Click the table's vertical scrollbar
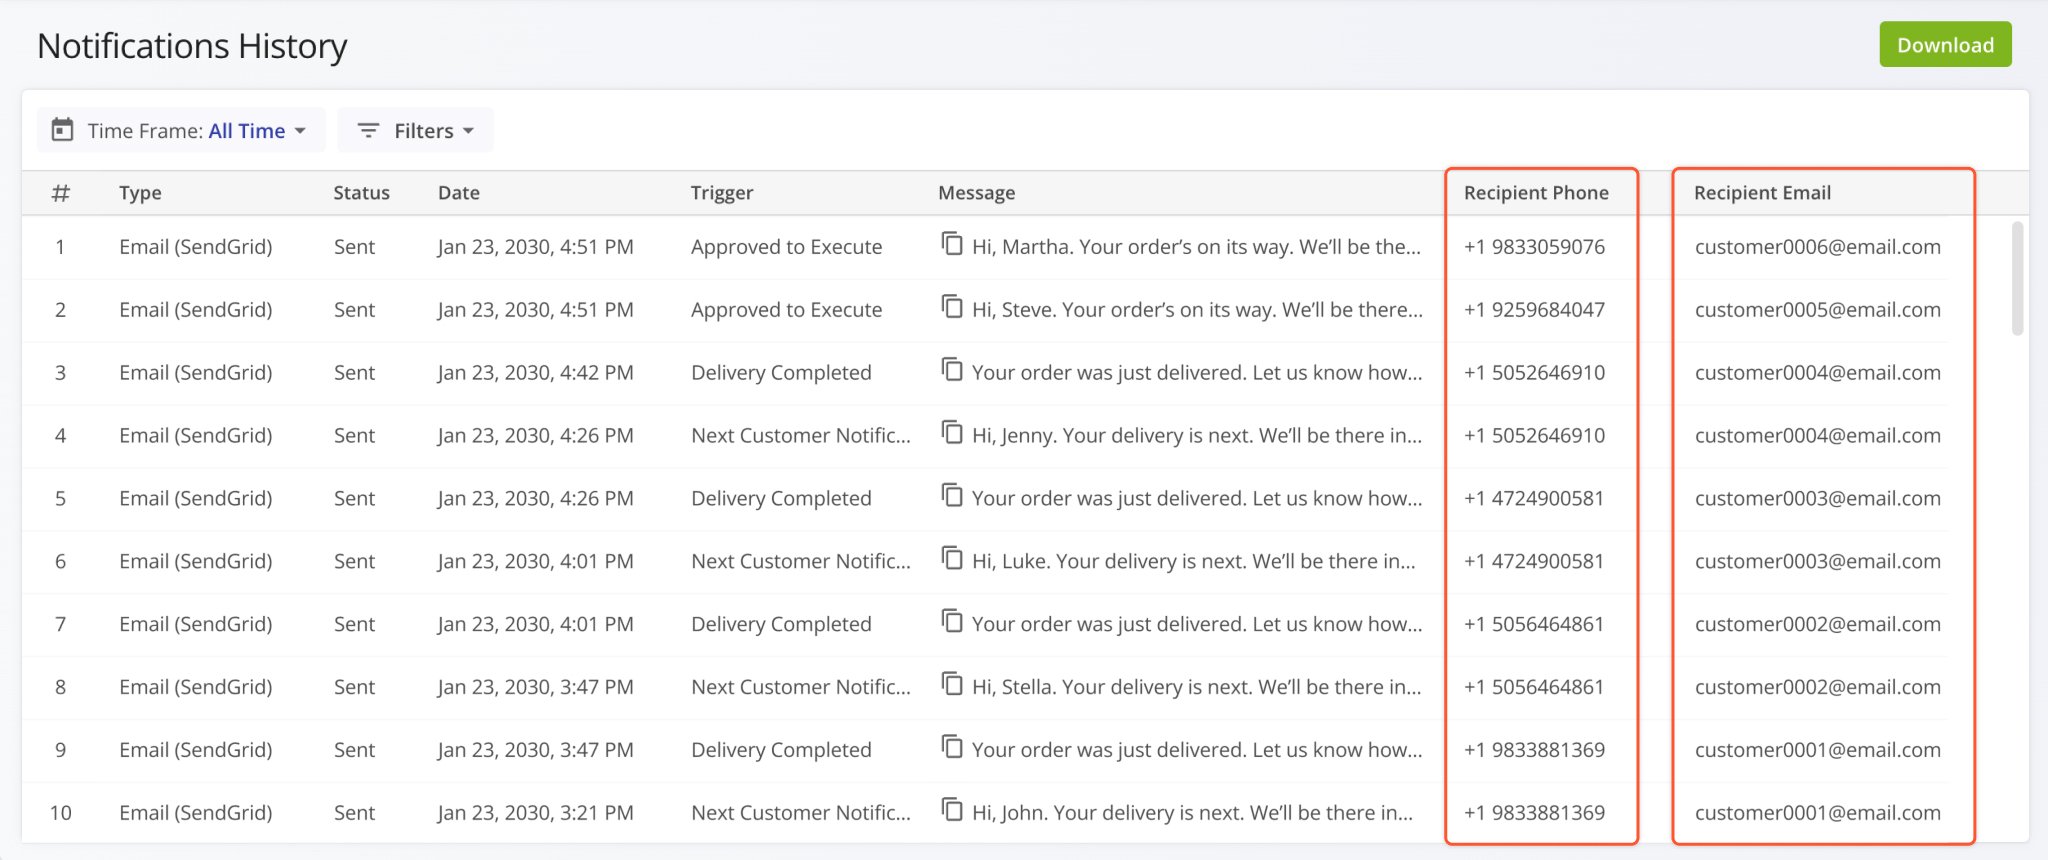Viewport: 2048px width, 860px height. click(x=2017, y=279)
